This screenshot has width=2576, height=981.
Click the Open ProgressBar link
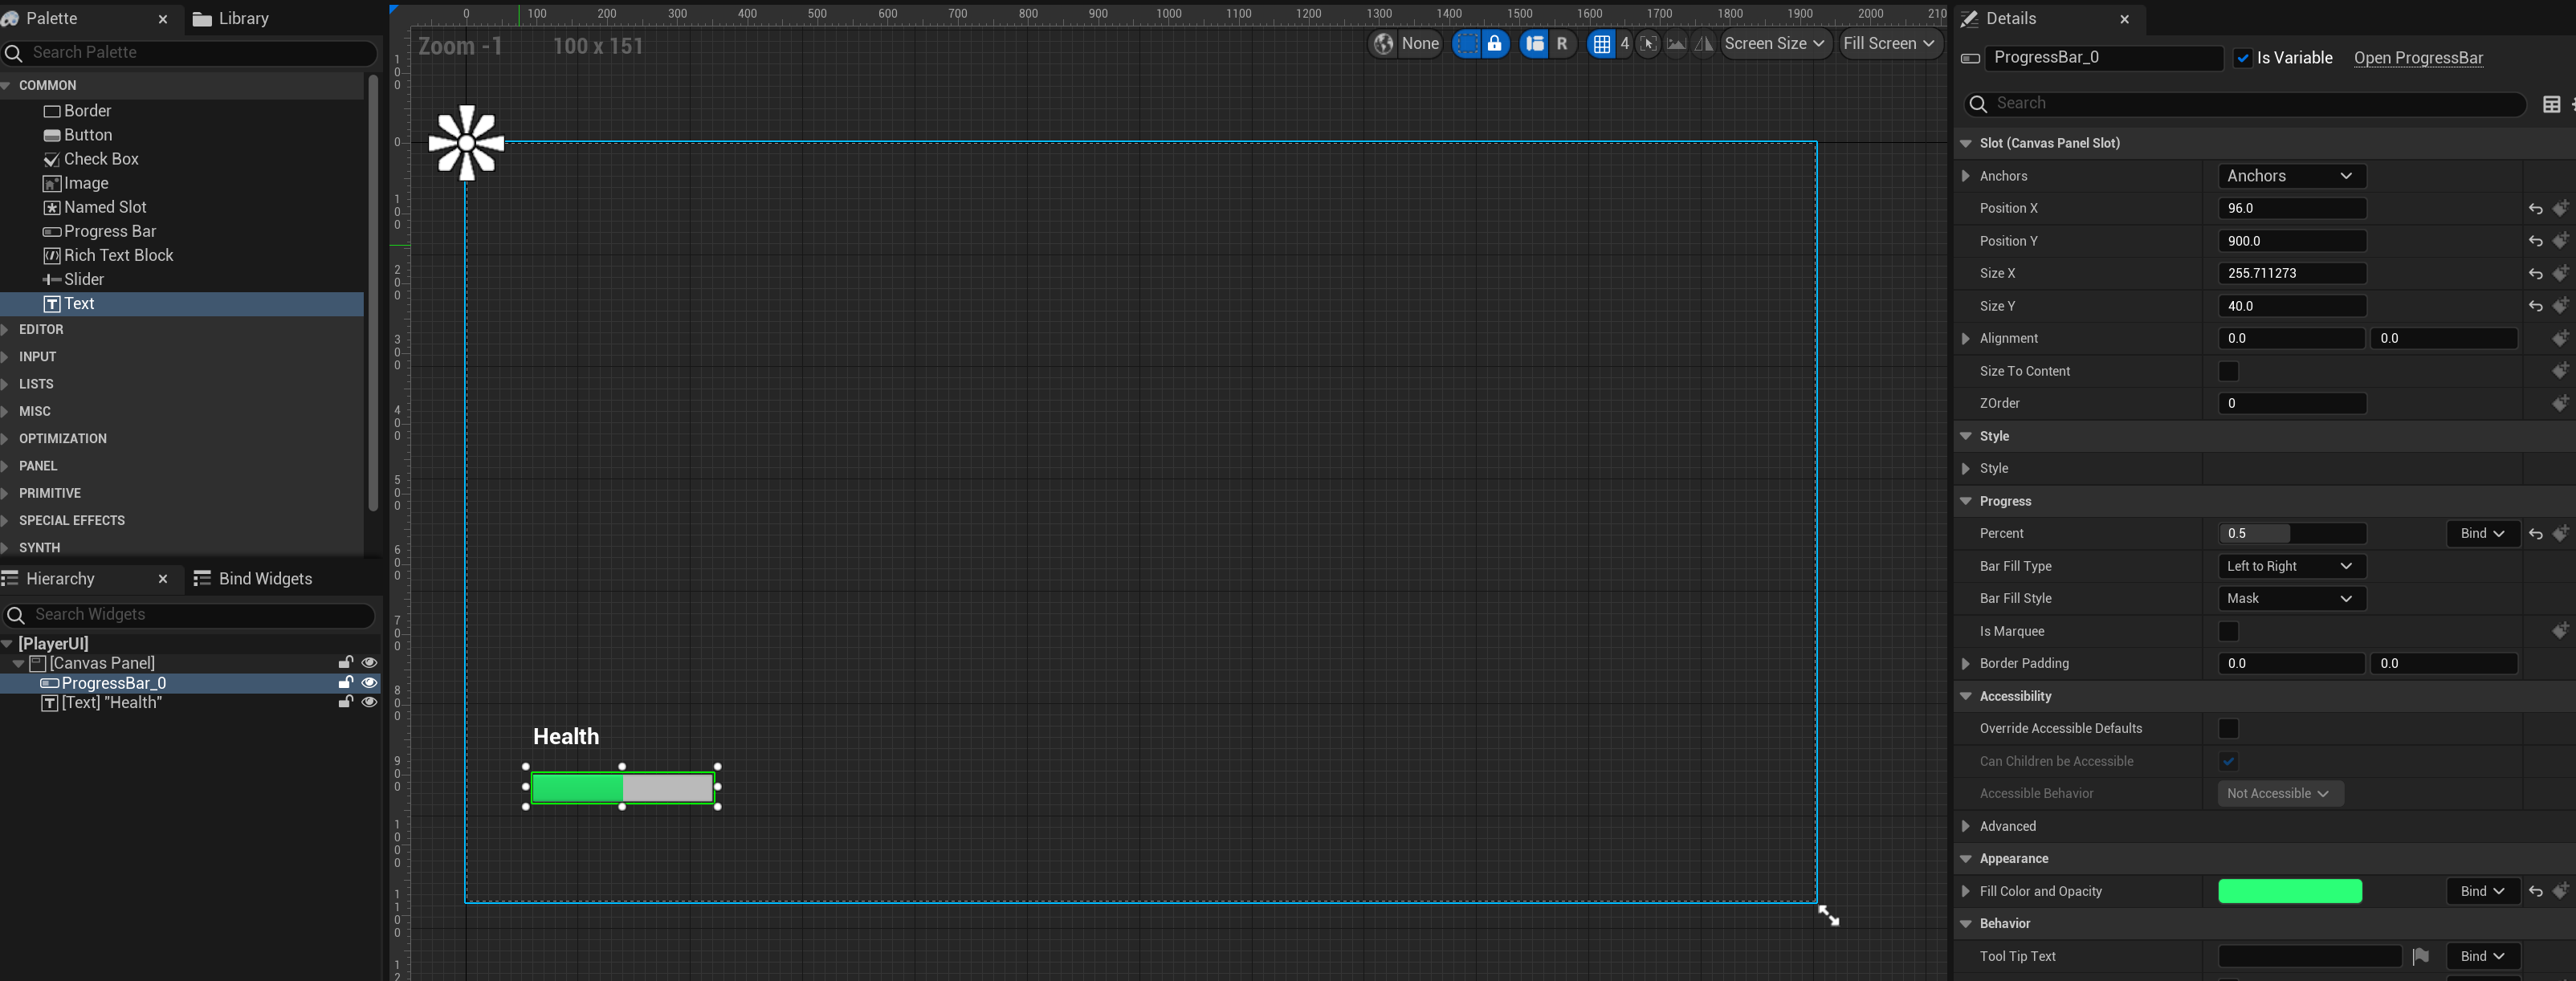coord(2417,58)
